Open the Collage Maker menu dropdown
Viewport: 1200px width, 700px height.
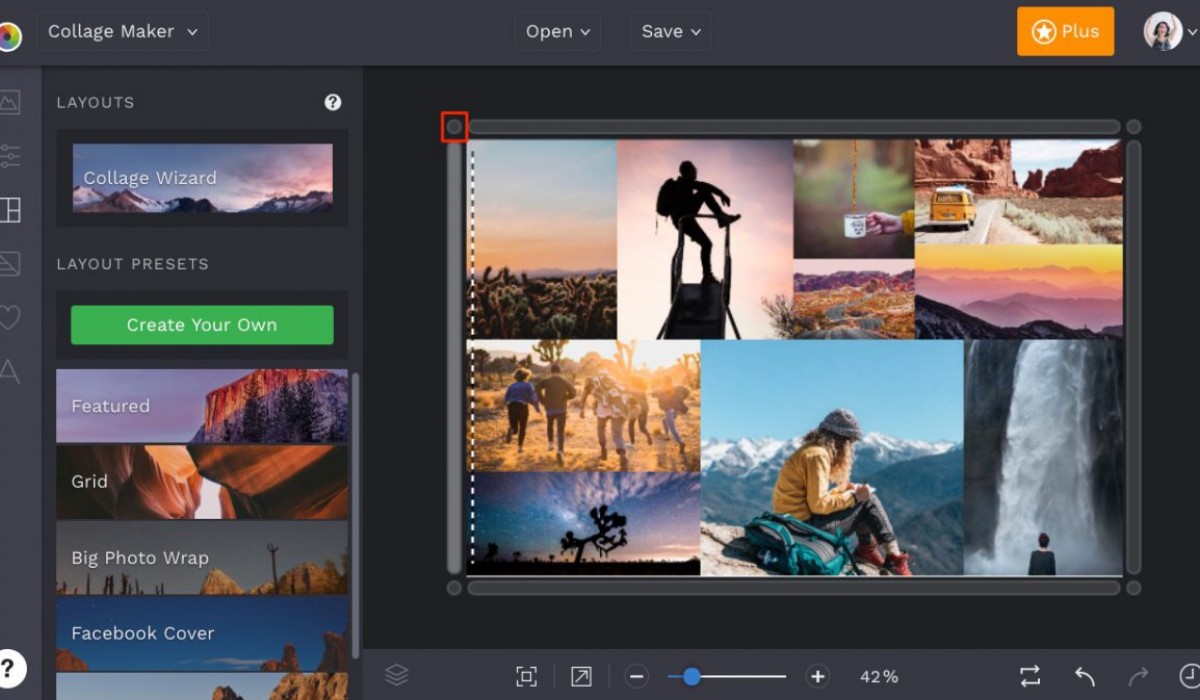pyautogui.click(x=122, y=31)
